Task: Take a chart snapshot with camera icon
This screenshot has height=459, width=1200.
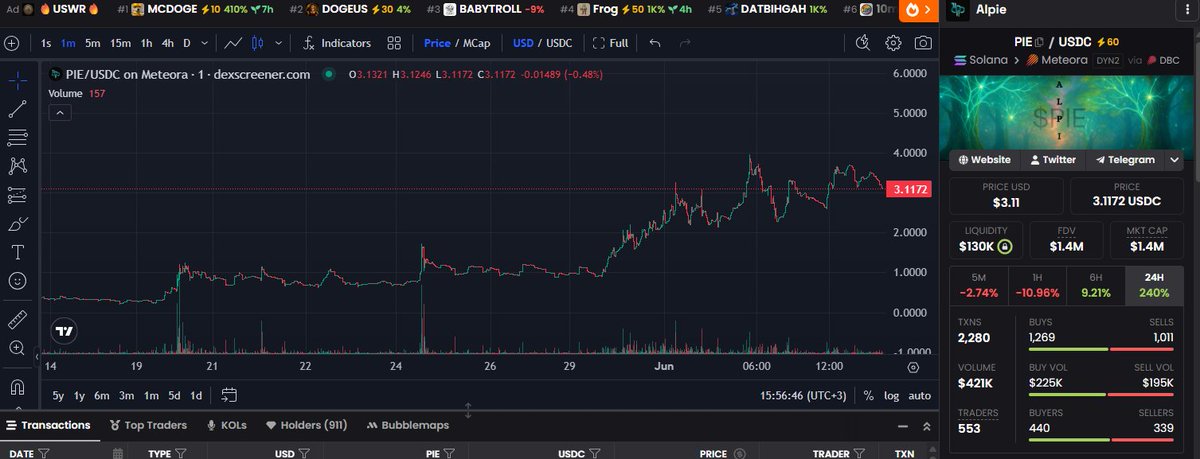Action: (924, 43)
